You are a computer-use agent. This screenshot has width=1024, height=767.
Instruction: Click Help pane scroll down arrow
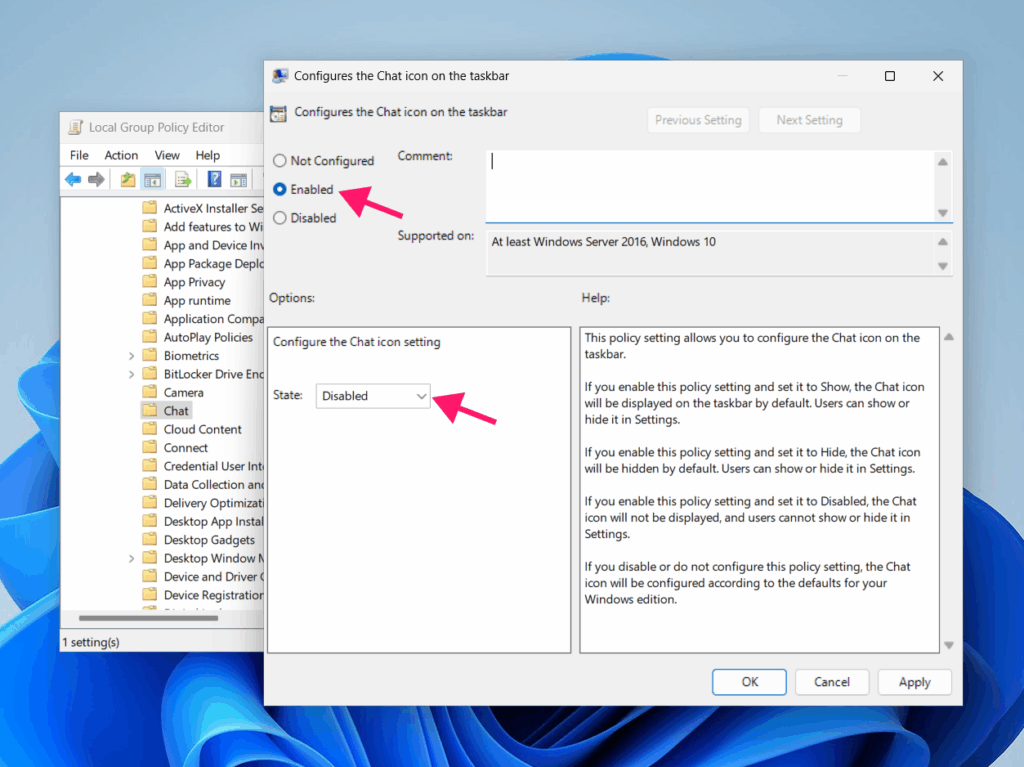[x=949, y=645]
